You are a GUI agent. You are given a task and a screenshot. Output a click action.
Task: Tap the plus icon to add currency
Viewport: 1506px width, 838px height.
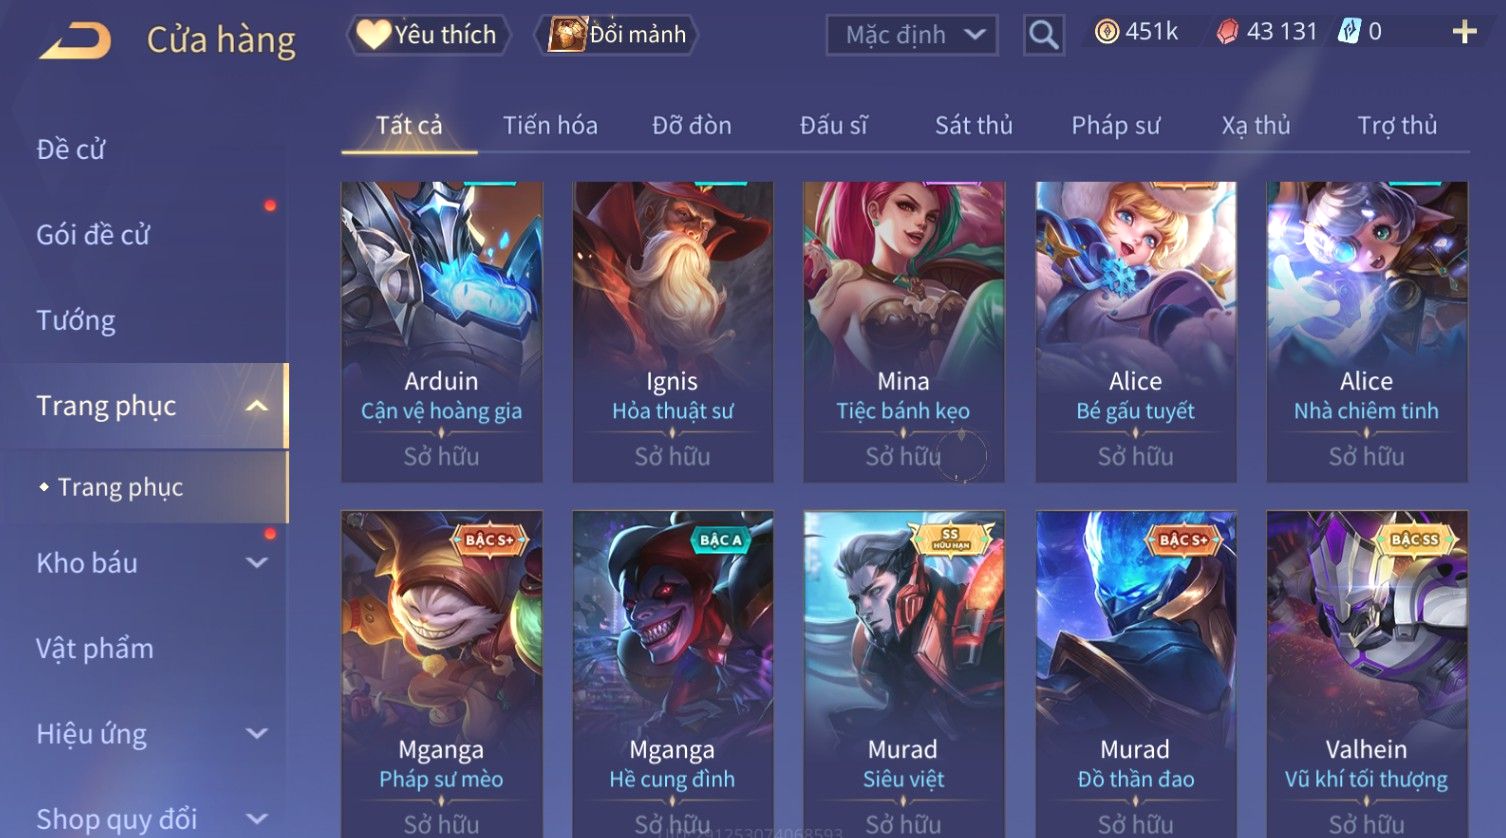1464,33
